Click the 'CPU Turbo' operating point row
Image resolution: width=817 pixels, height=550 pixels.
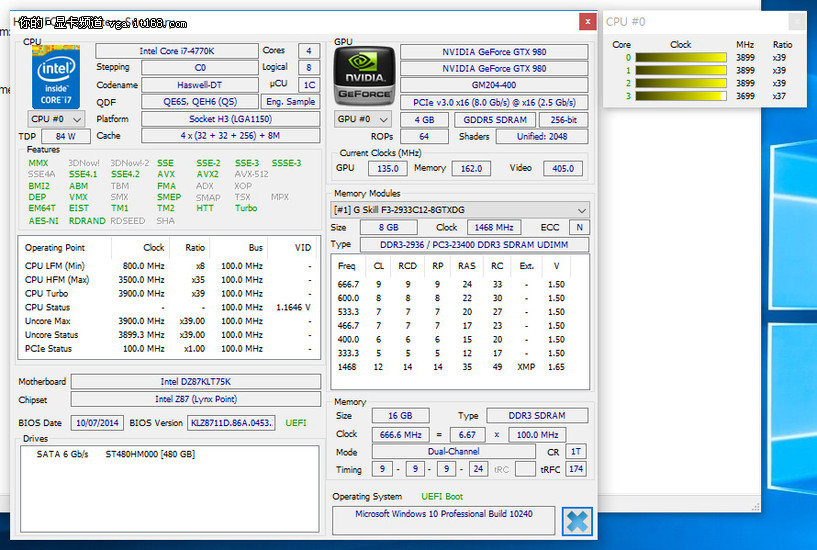pos(168,294)
